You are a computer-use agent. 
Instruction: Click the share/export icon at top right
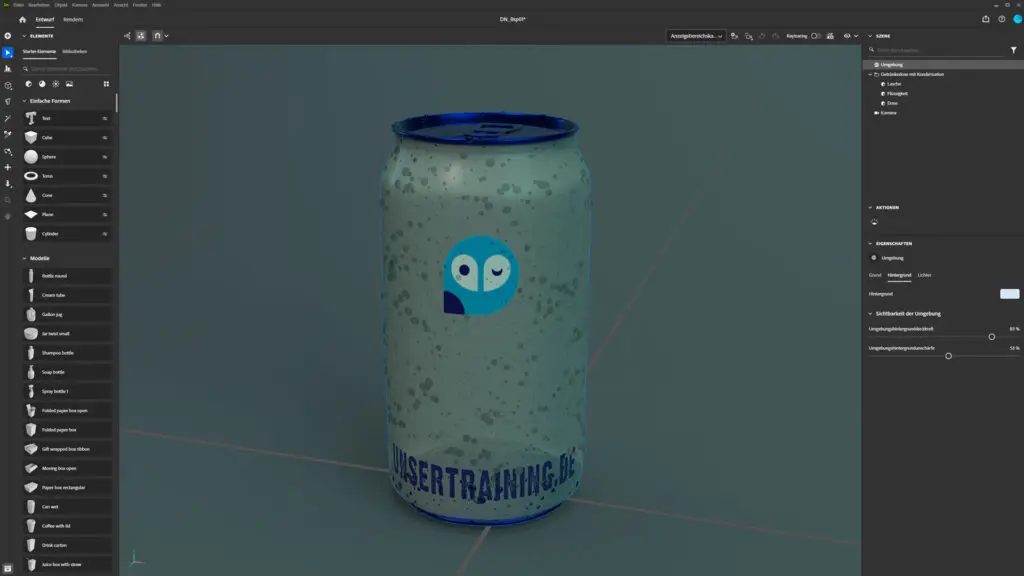pos(985,19)
